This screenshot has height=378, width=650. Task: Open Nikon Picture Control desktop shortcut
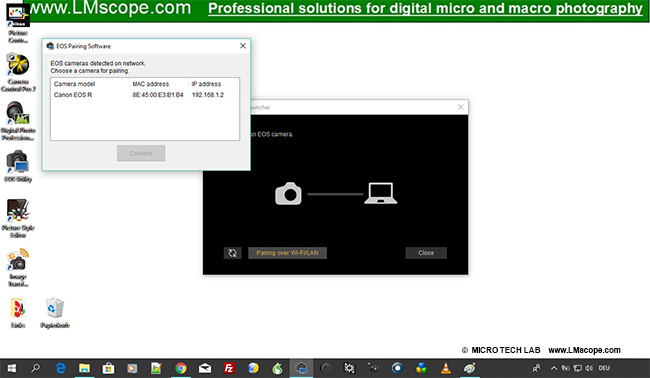pyautogui.click(x=18, y=23)
